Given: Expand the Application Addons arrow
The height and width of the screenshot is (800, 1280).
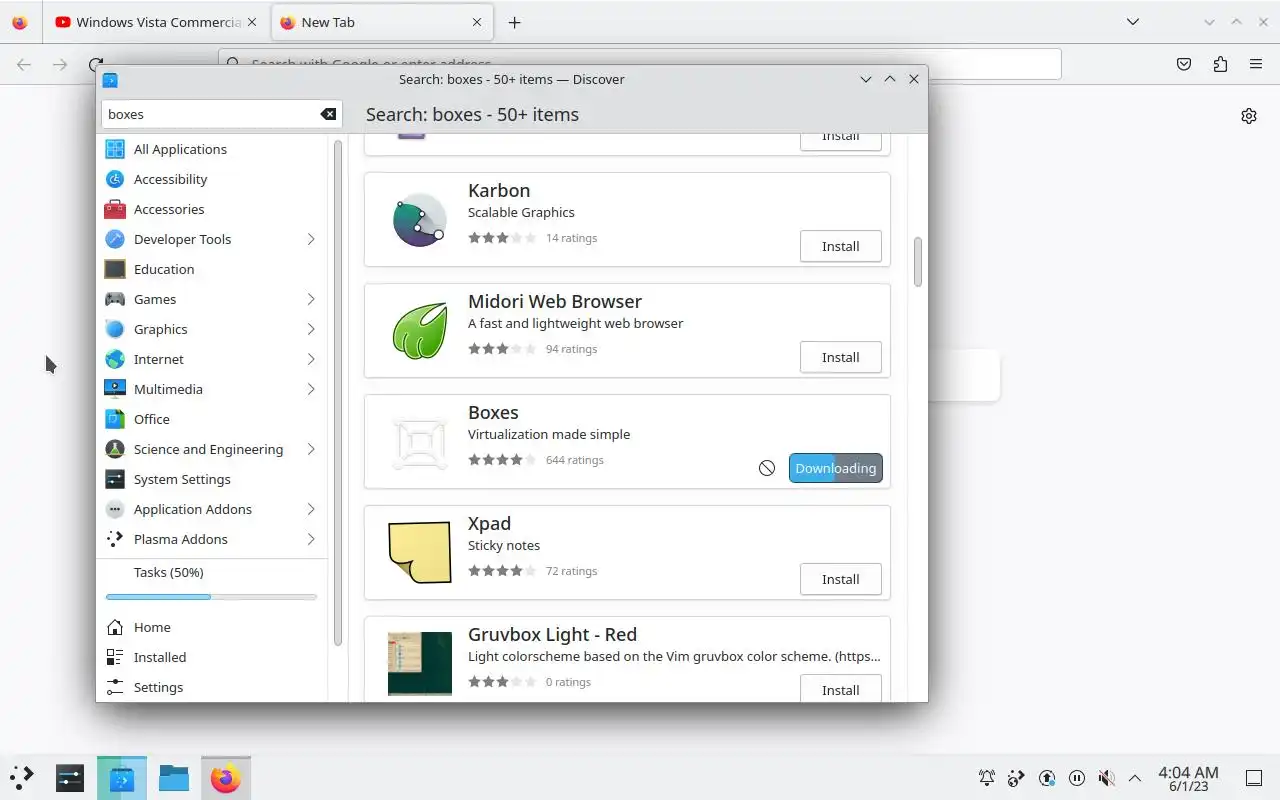Looking at the screenshot, I should tap(311, 509).
